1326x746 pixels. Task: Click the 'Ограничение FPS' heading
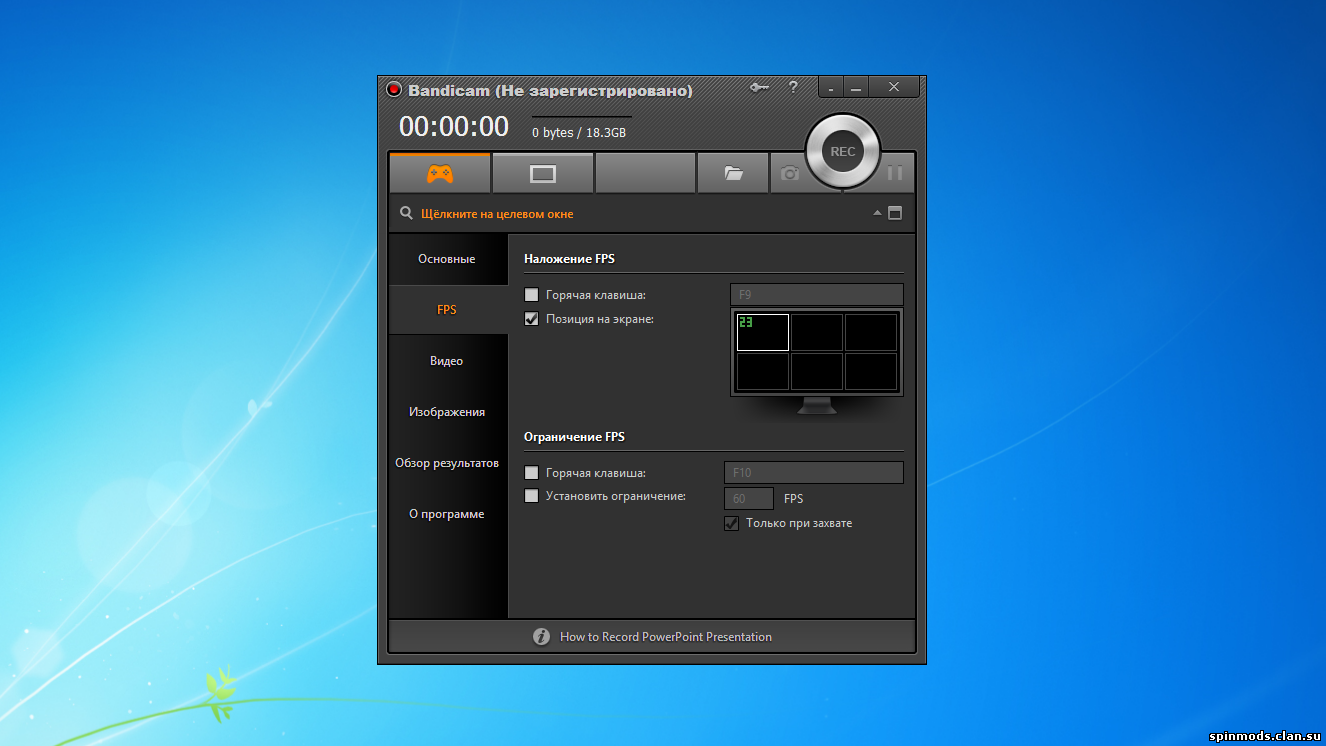(574, 437)
